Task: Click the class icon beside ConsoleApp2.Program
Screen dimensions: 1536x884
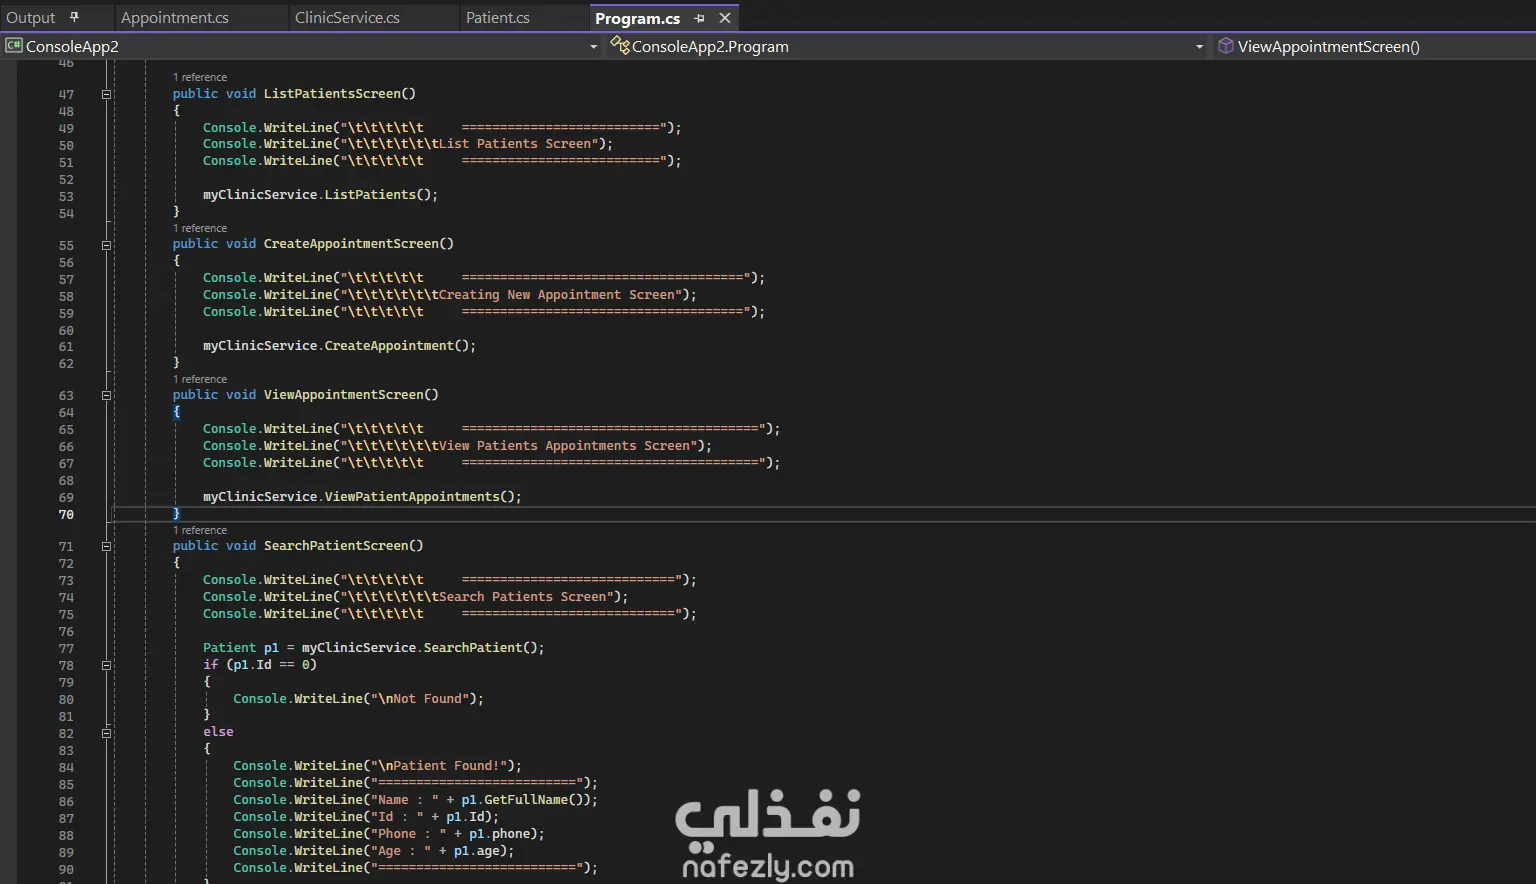Action: point(620,45)
